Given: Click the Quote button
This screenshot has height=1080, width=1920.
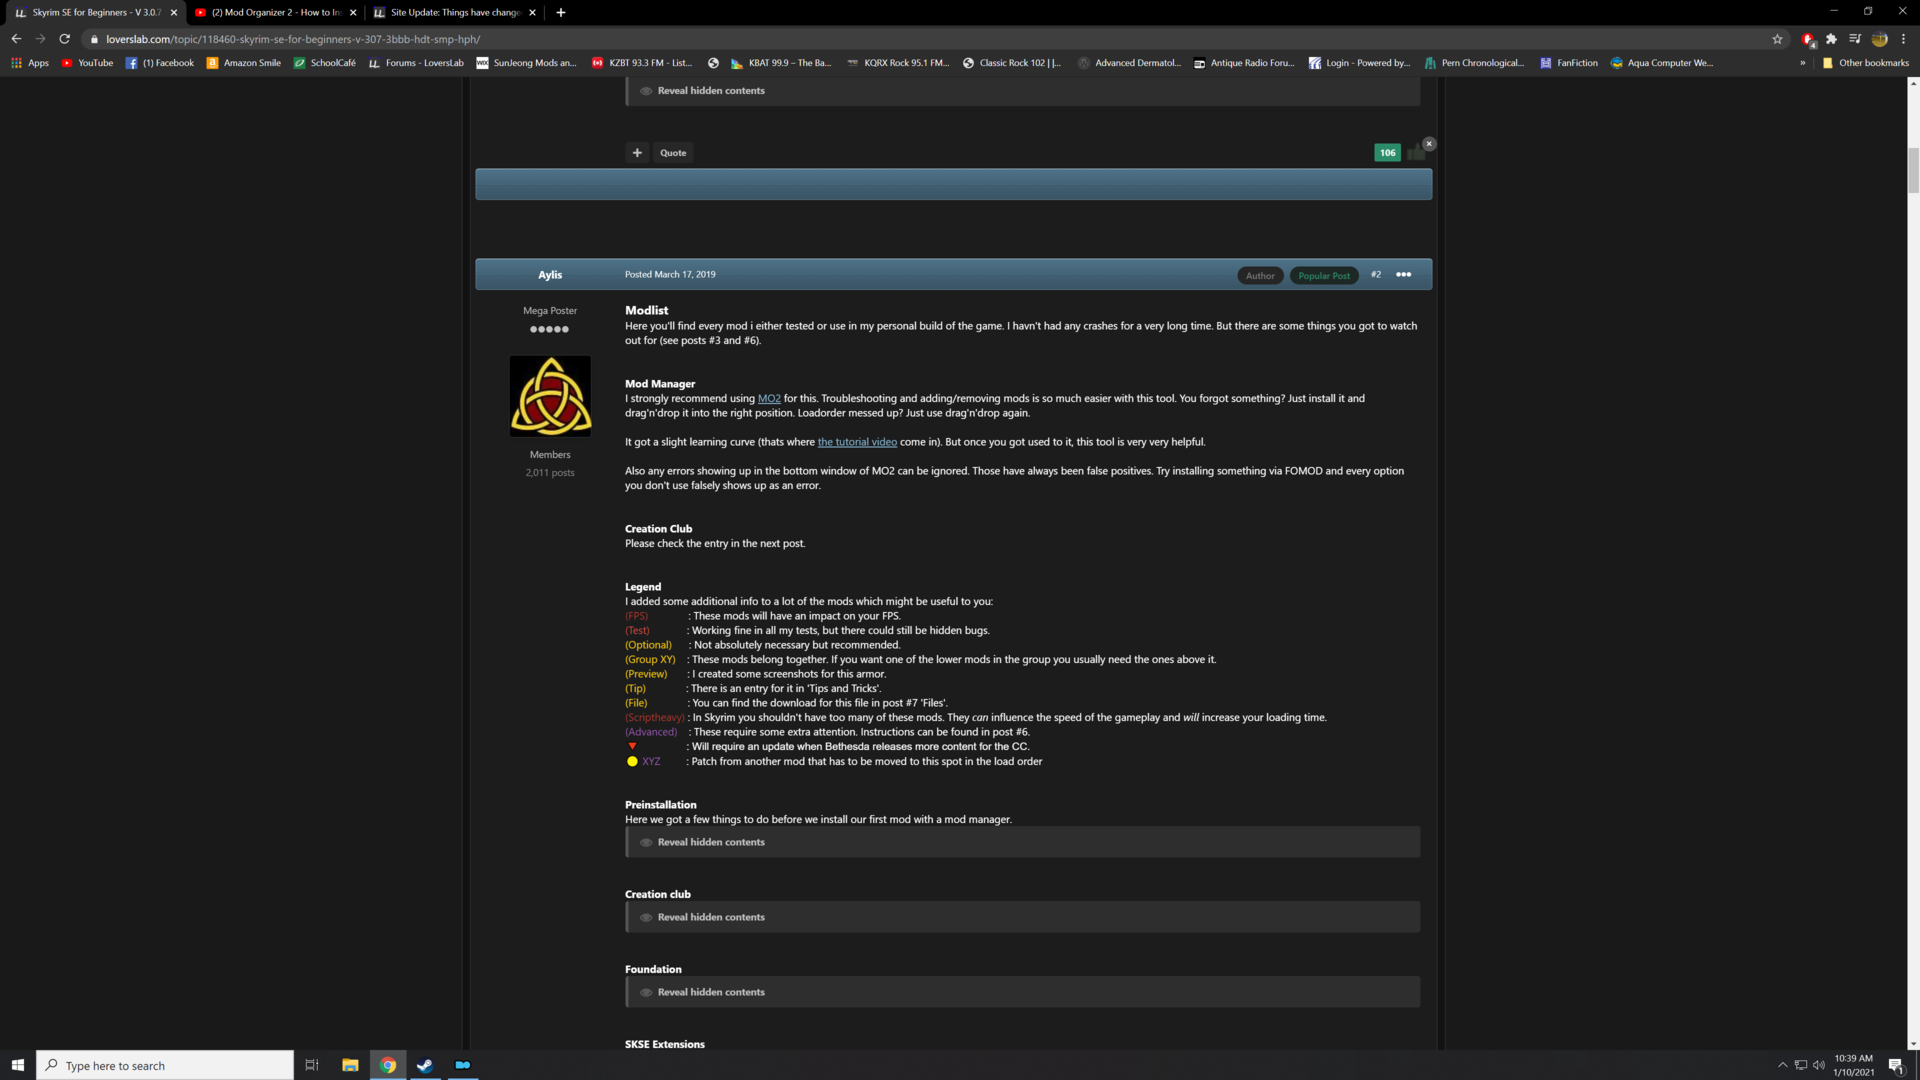Looking at the screenshot, I should [673, 153].
